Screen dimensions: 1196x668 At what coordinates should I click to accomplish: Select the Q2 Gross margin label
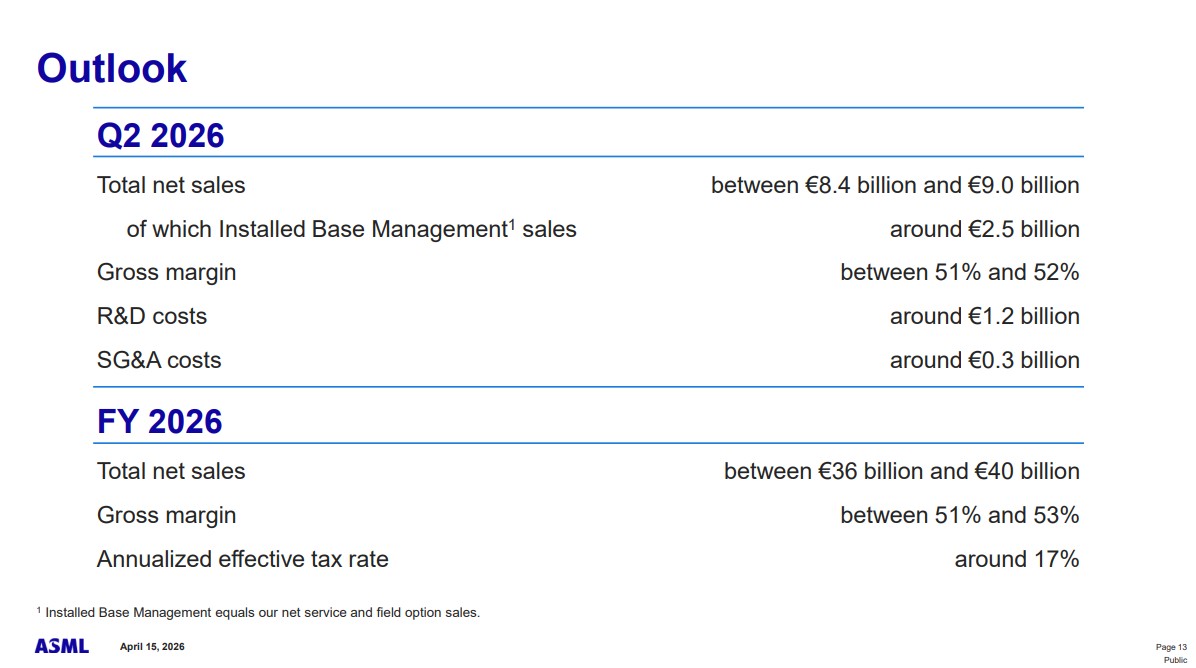(x=166, y=272)
